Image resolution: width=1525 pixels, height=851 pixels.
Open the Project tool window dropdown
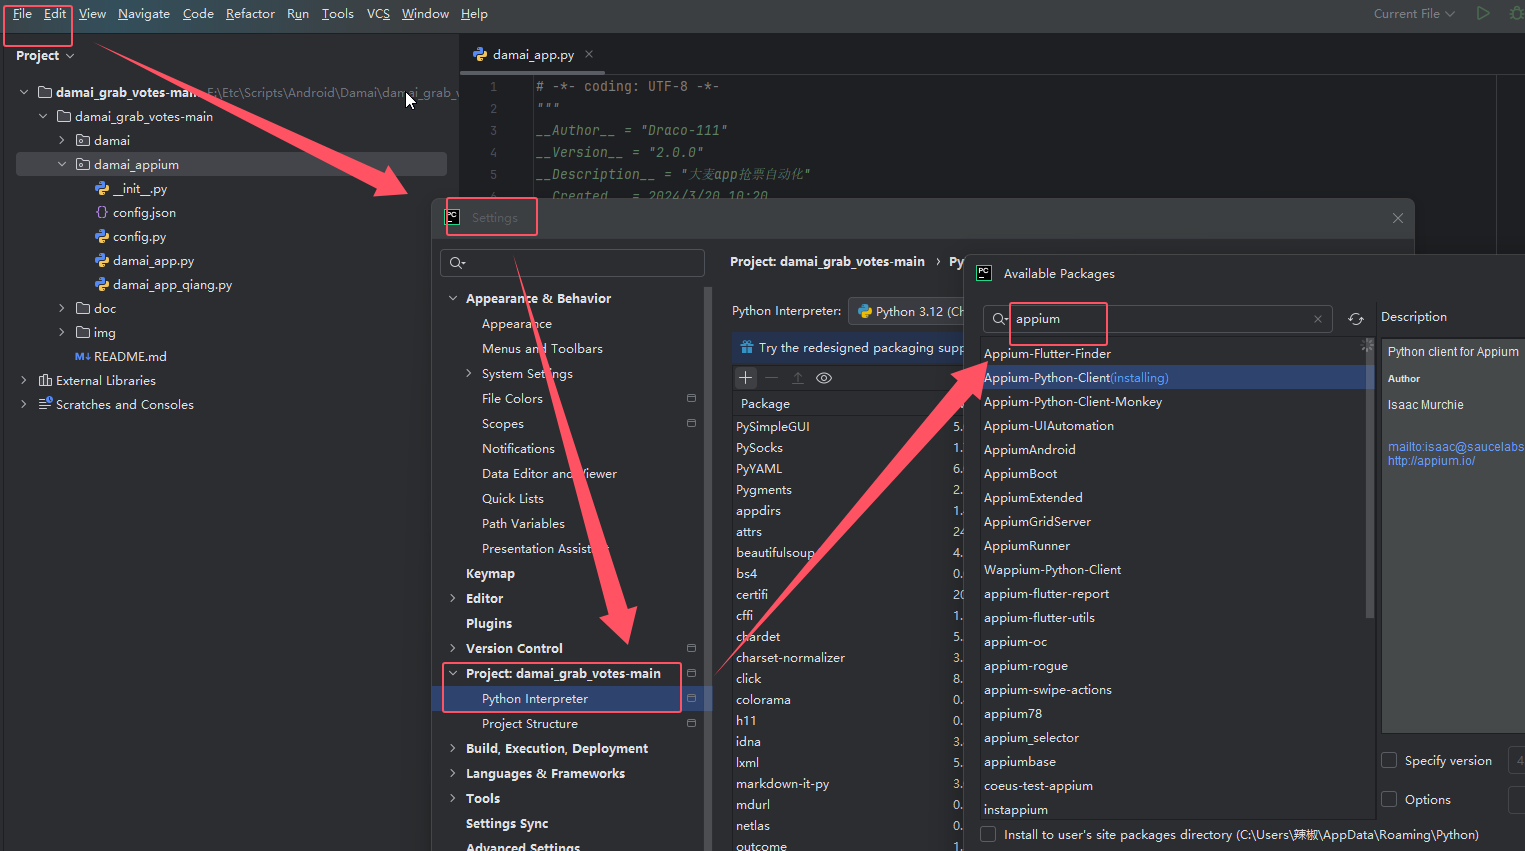click(x=45, y=56)
